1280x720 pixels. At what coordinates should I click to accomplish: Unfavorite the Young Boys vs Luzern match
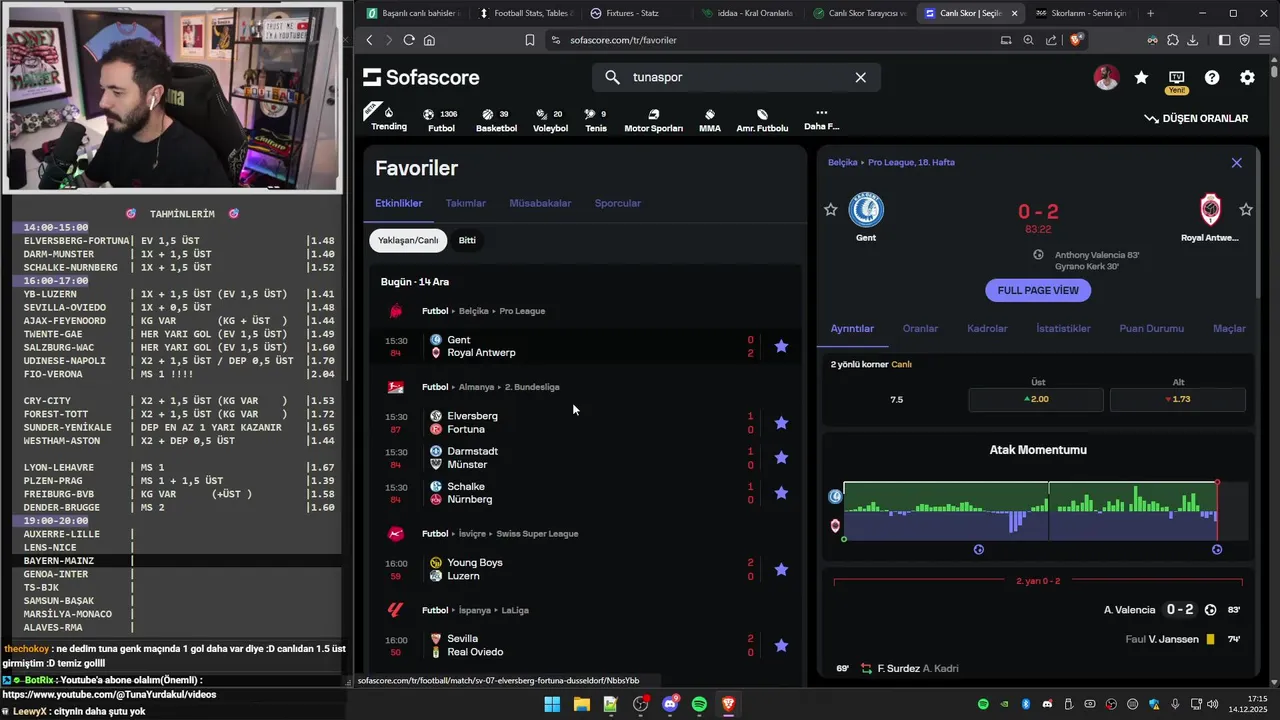(x=781, y=569)
